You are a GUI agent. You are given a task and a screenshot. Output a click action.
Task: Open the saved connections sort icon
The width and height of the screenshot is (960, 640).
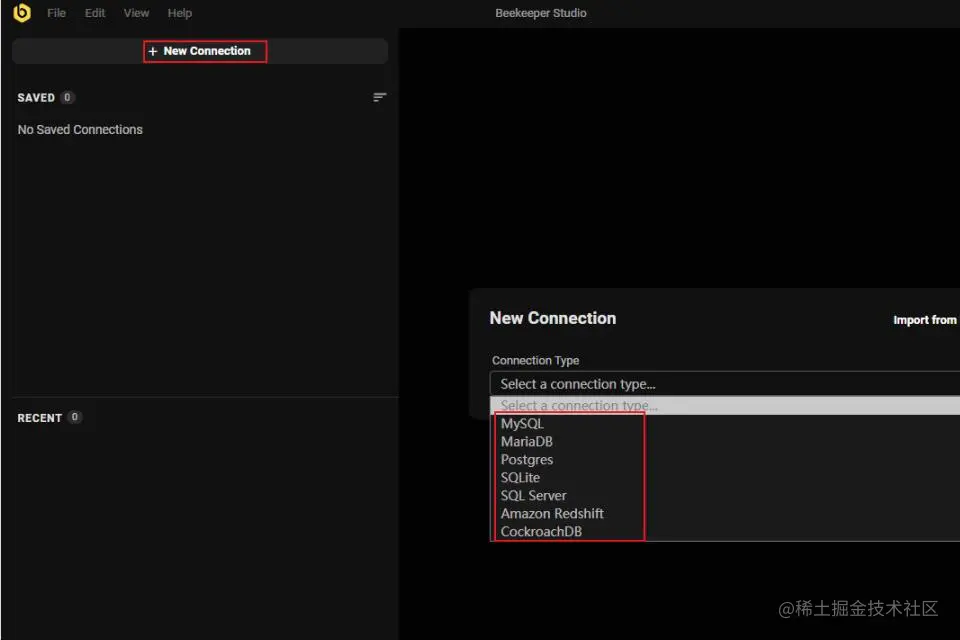pyautogui.click(x=380, y=97)
